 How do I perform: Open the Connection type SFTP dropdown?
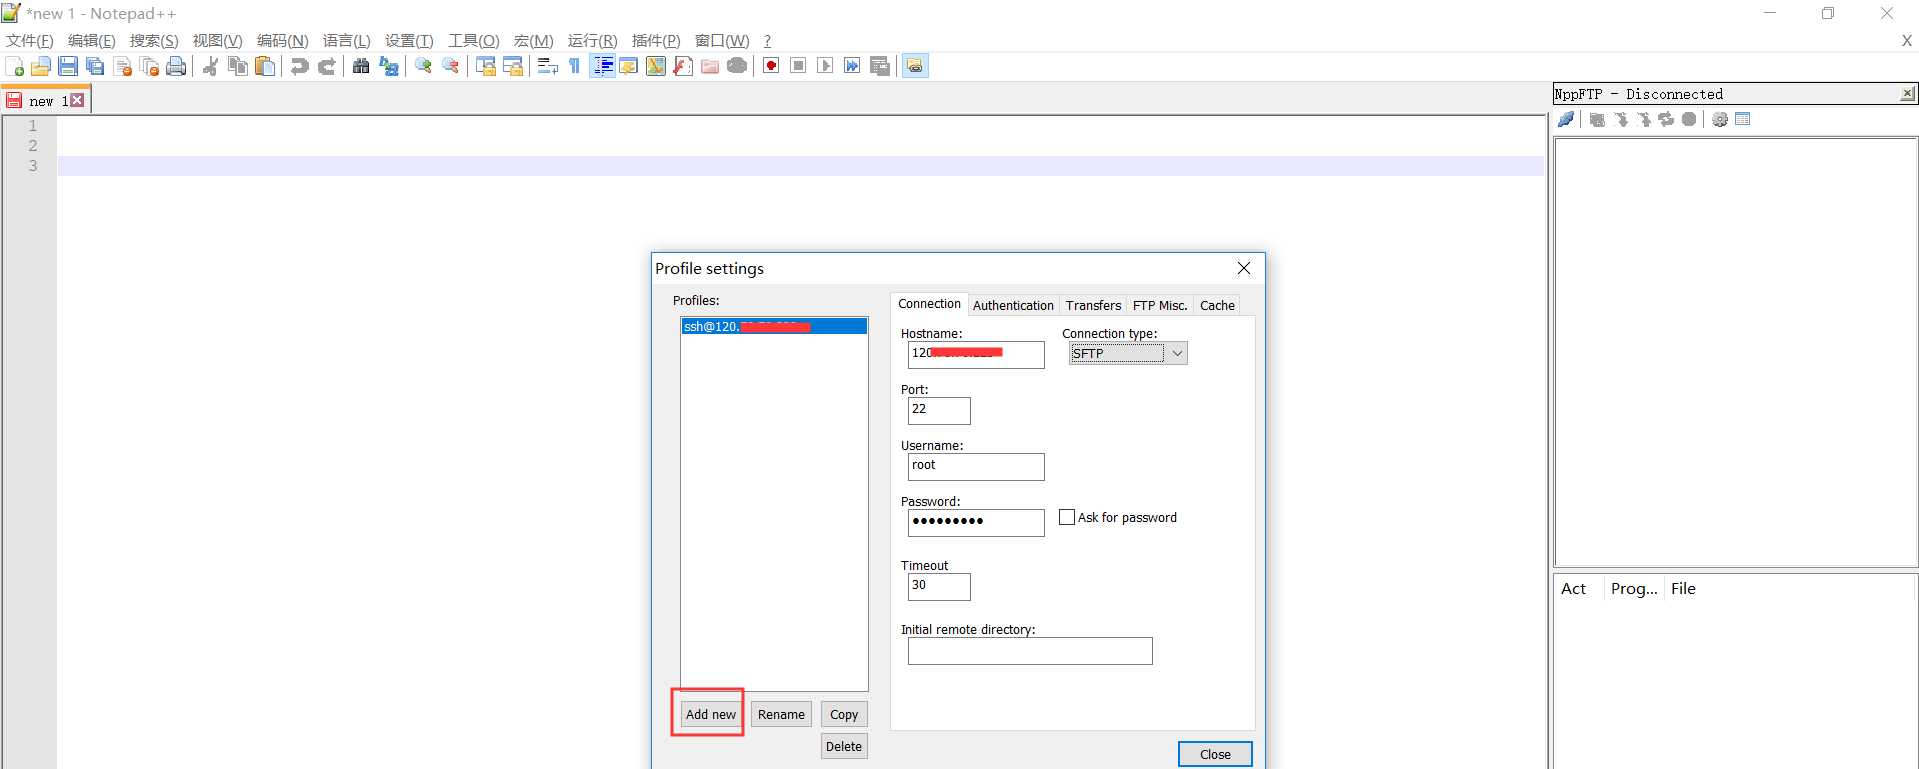click(1128, 353)
